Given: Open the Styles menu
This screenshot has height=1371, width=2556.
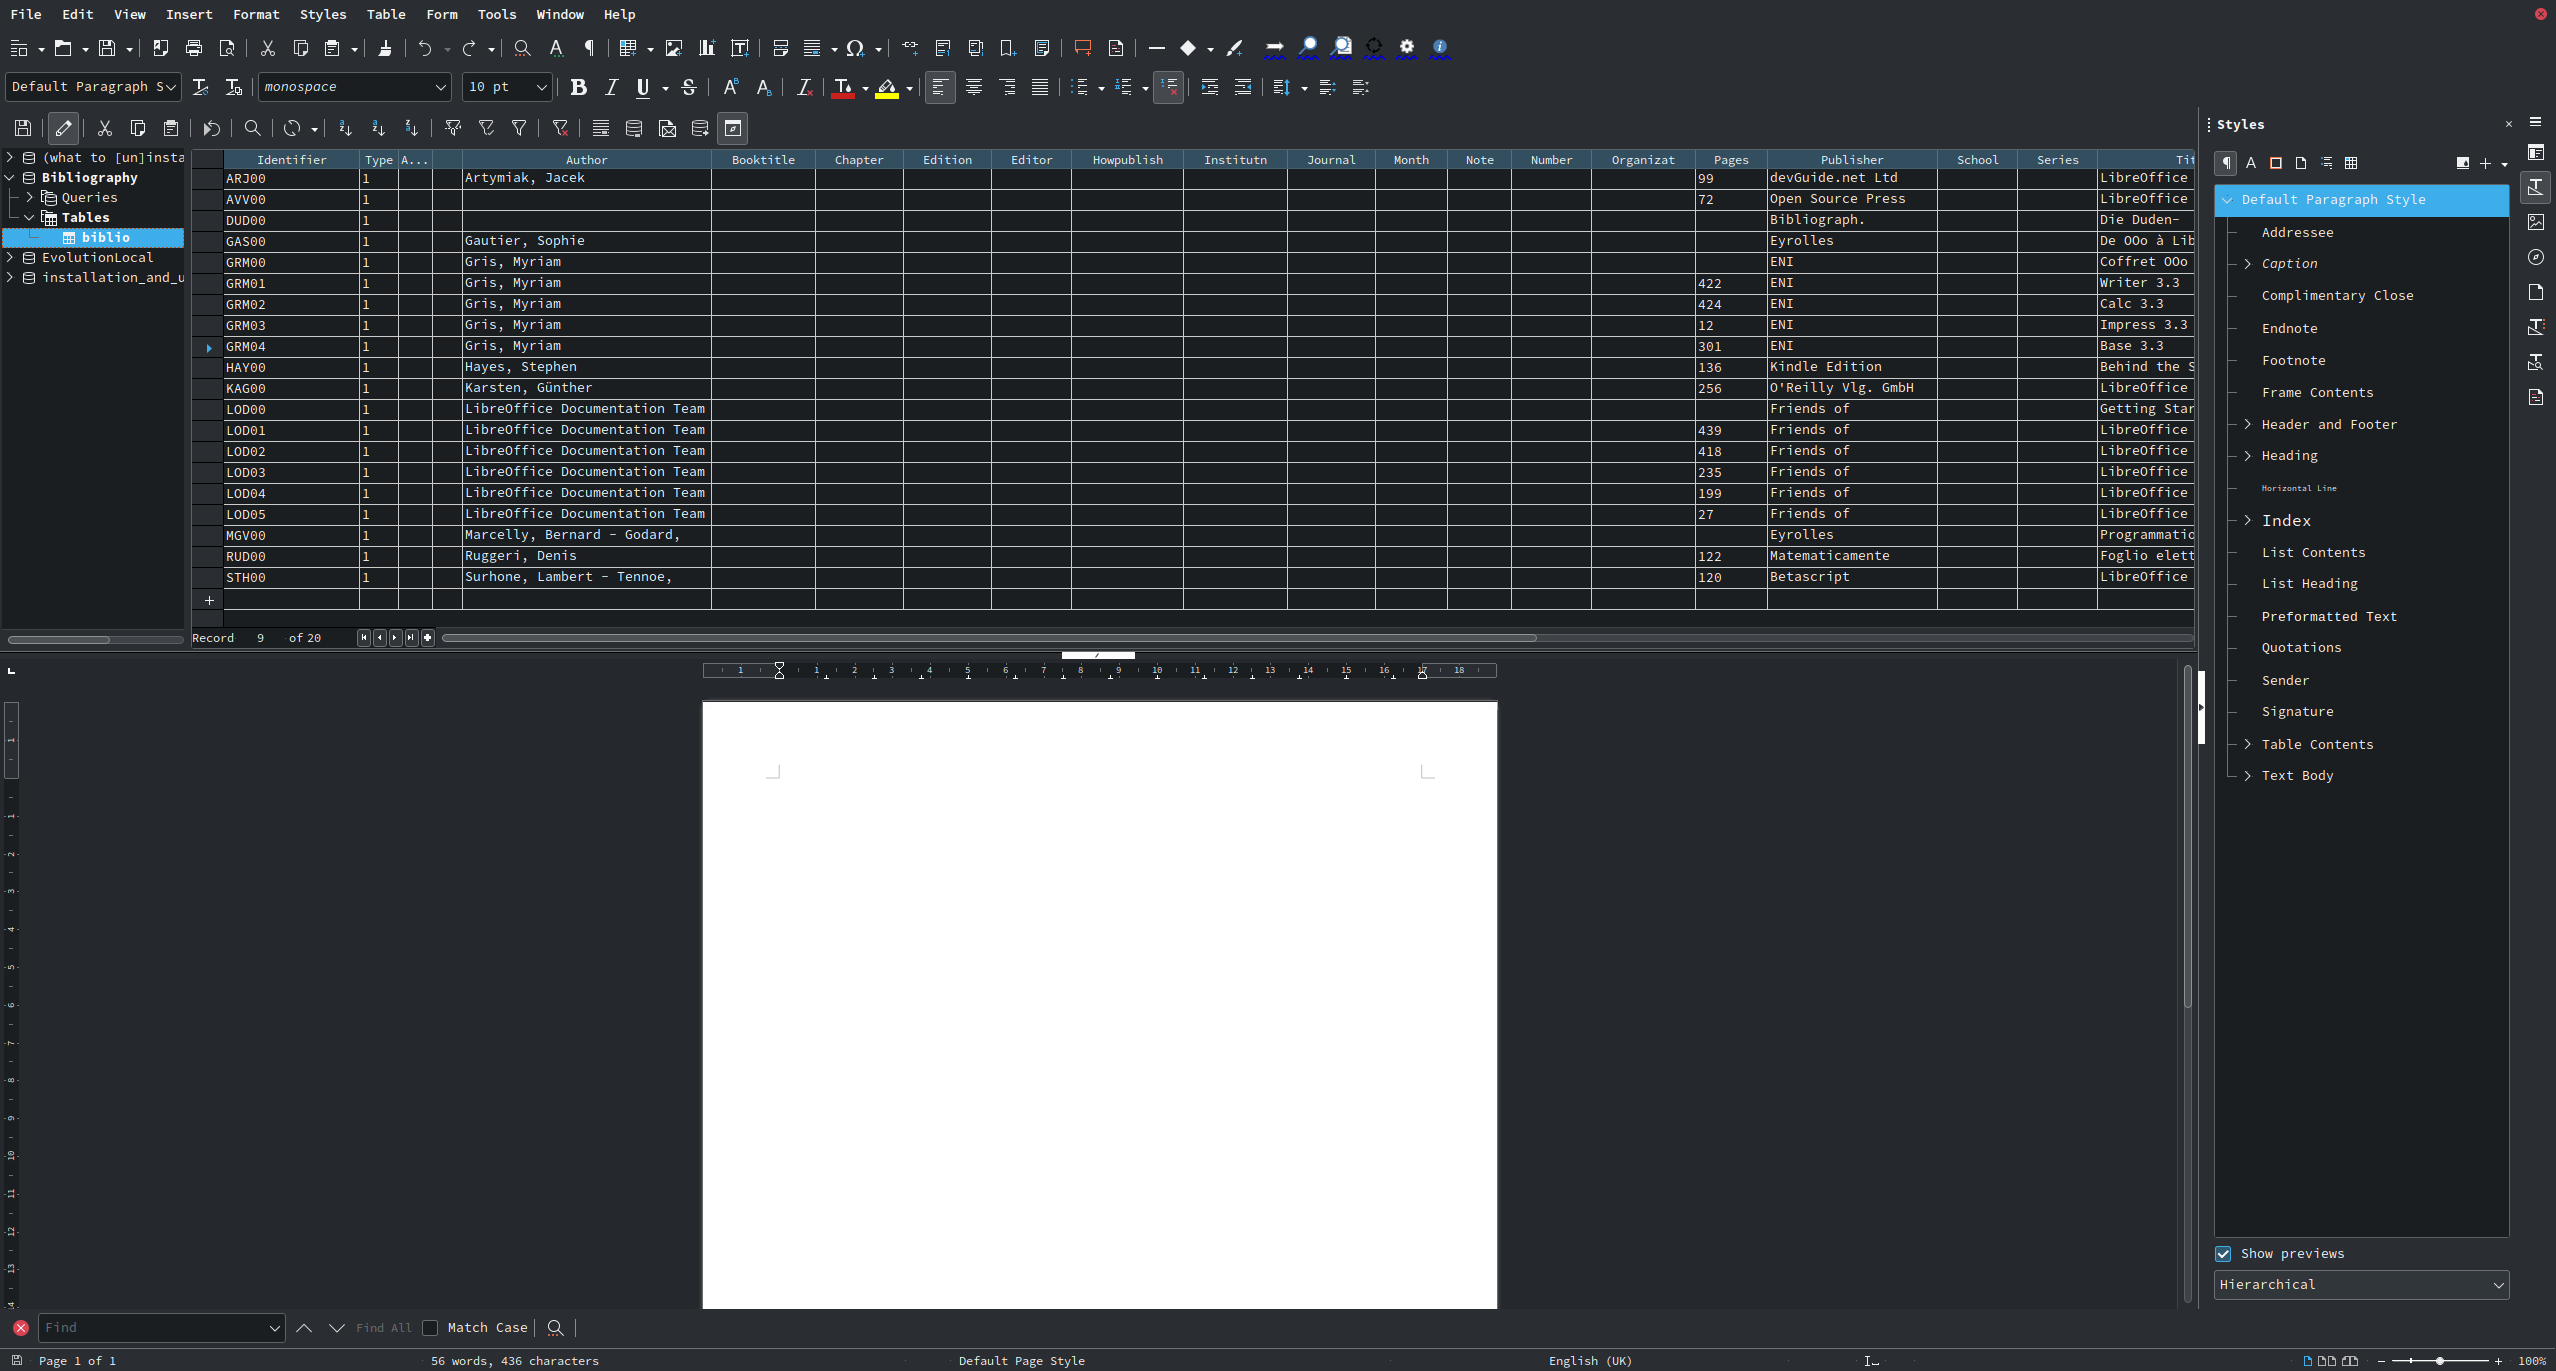Looking at the screenshot, I should [322, 14].
